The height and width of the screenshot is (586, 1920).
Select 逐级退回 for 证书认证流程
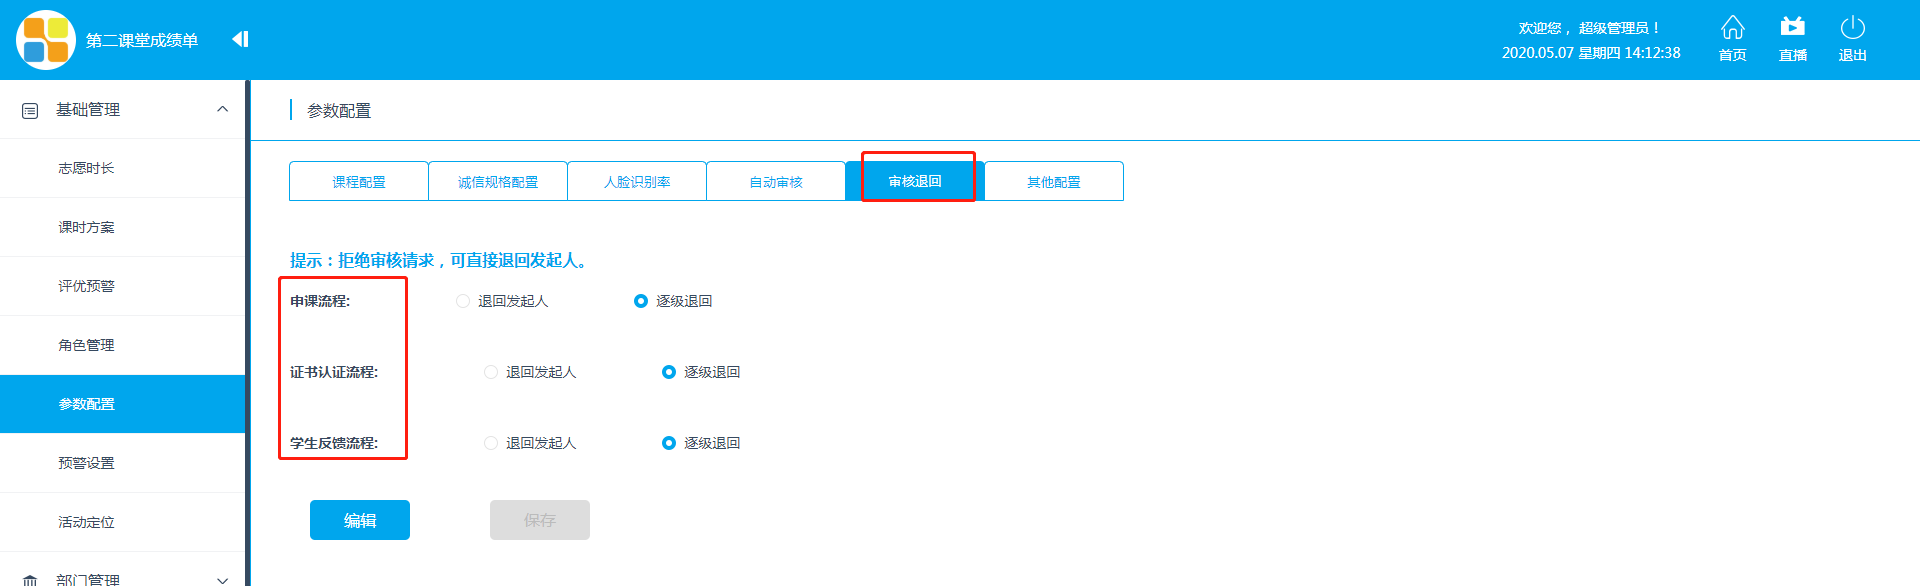pyautogui.click(x=669, y=372)
